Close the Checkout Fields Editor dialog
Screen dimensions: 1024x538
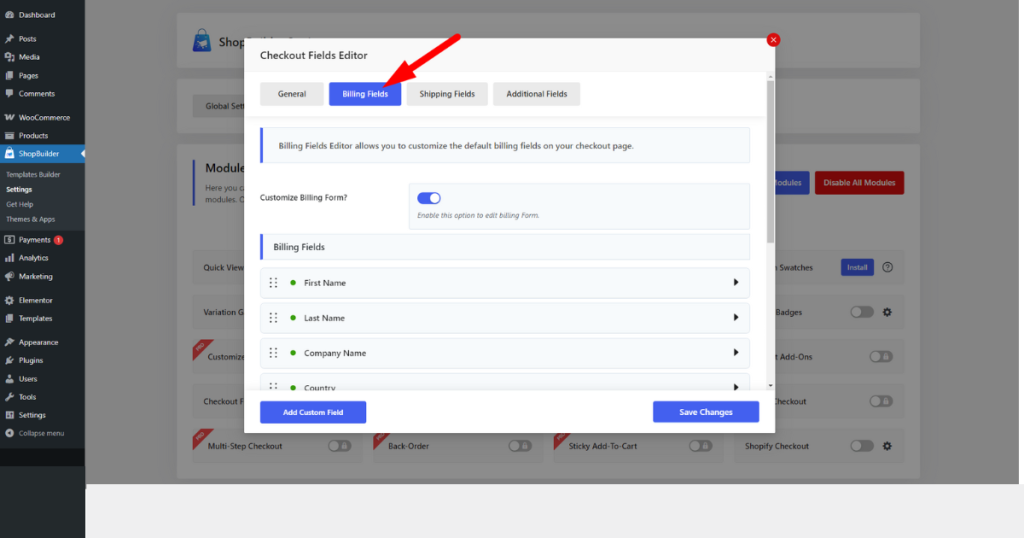[x=773, y=40]
